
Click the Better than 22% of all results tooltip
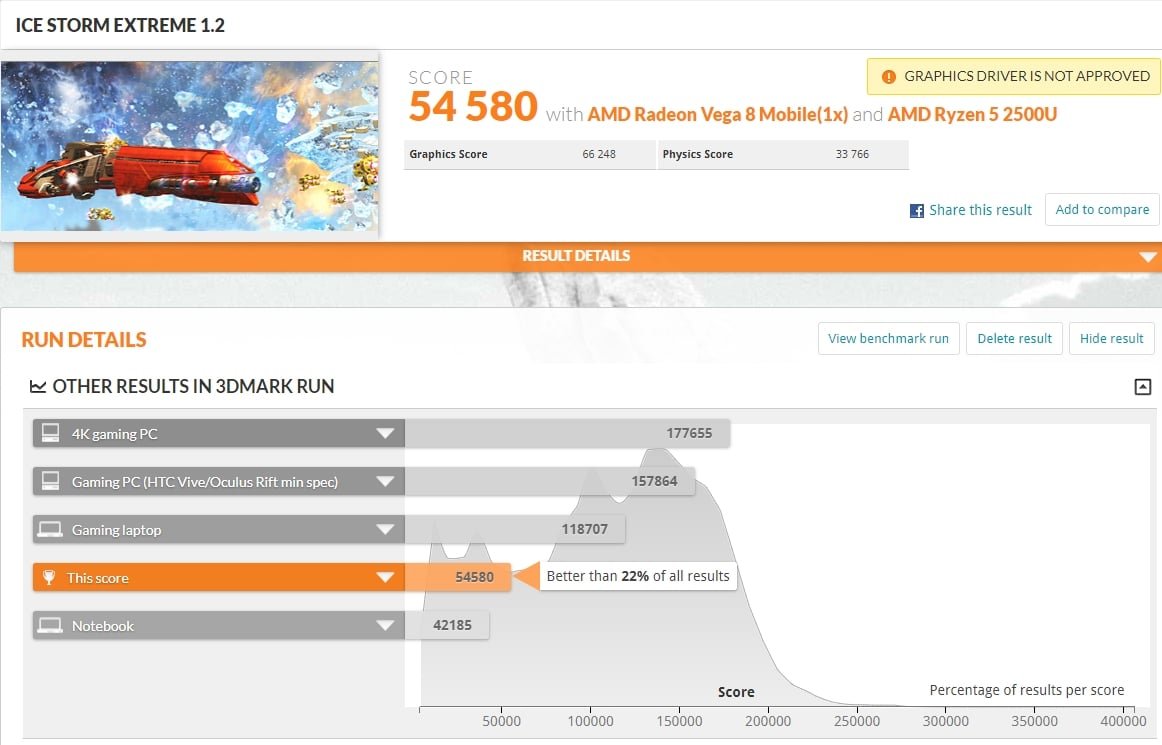tap(638, 576)
